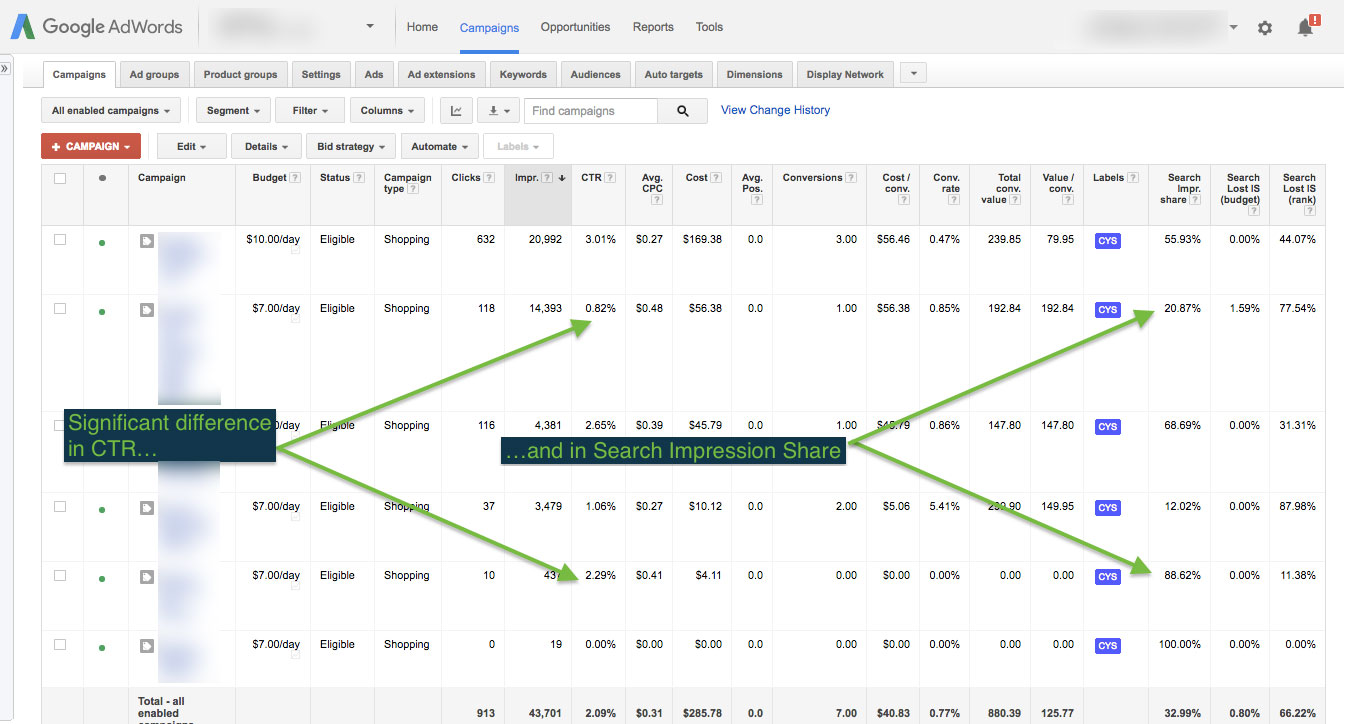This screenshot has height=724, width=1346.
Task: Open View Change History link
Action: [775, 110]
